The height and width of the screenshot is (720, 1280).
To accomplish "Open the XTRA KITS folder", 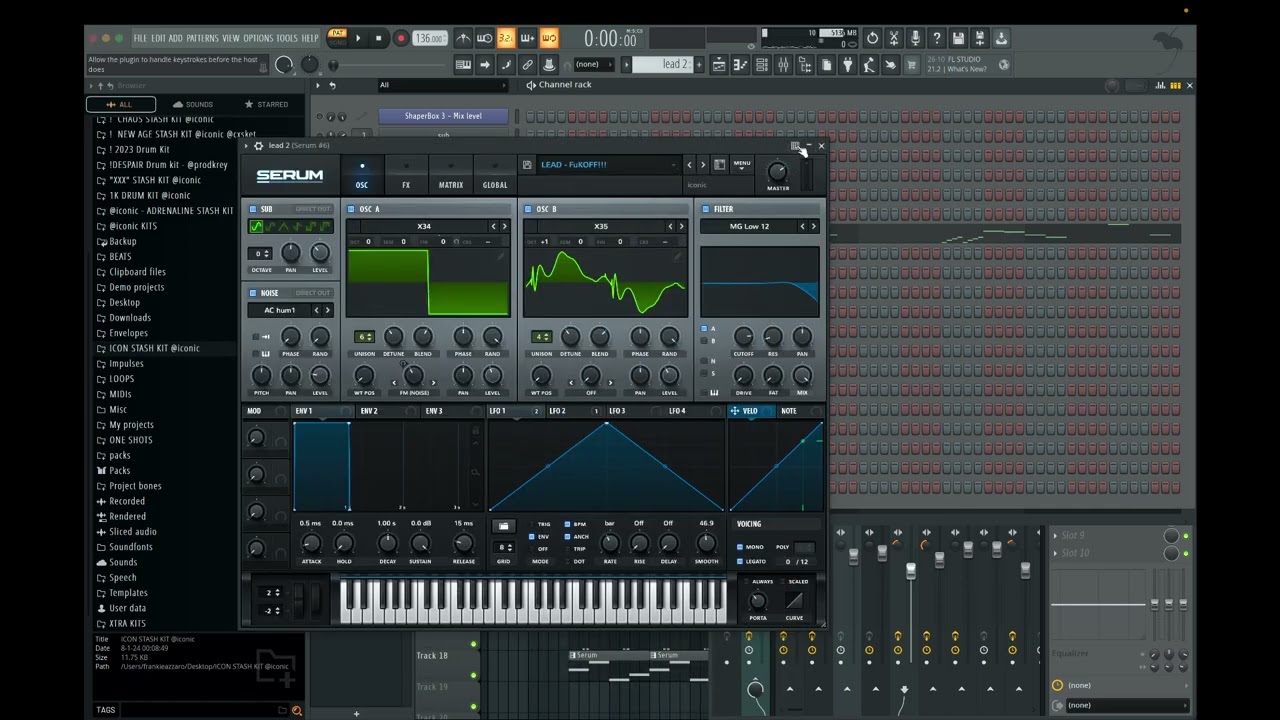I will (x=127, y=624).
